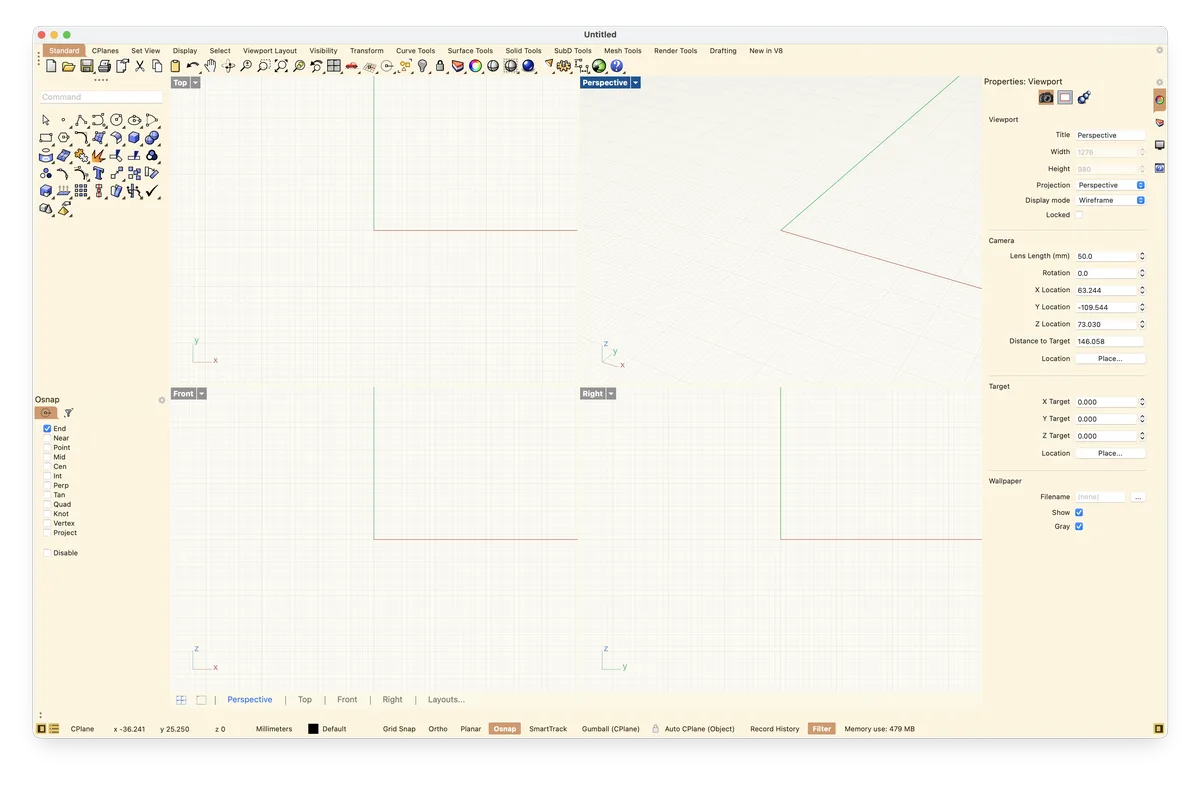This screenshot has width=1200, height=787.
Task: Select the Array grid tool
Action: (81, 190)
